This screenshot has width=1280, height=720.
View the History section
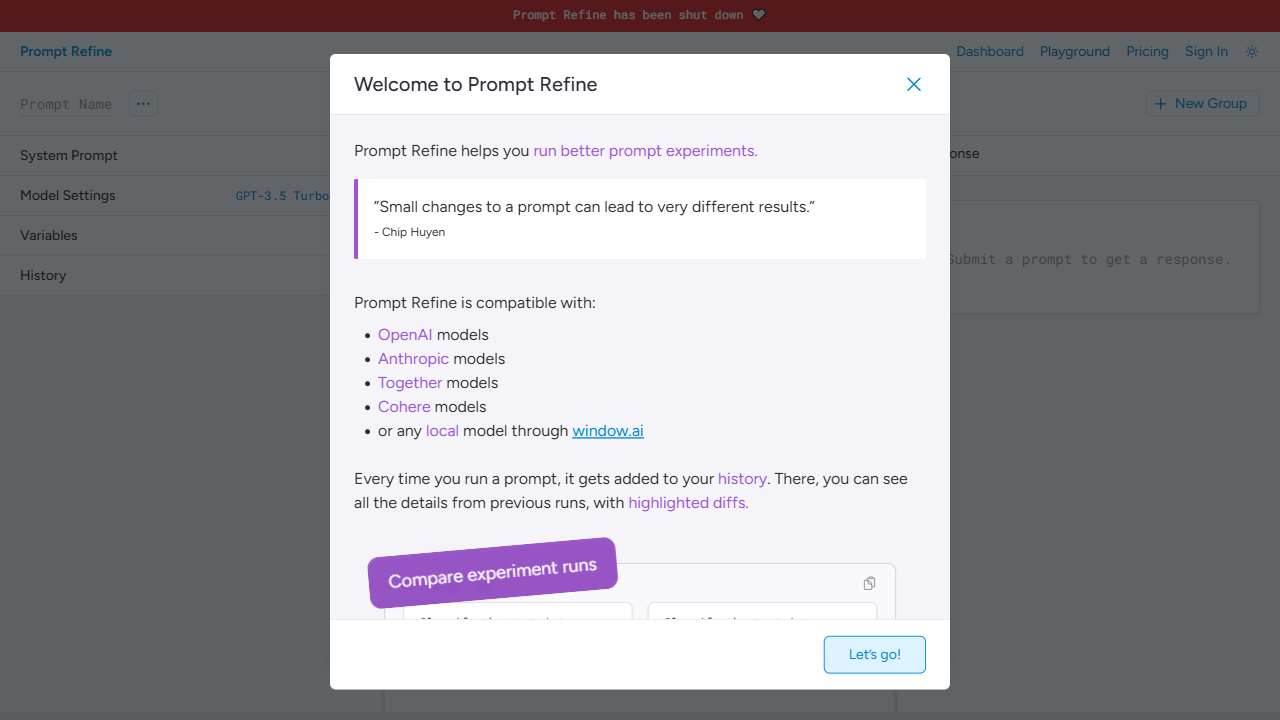tap(42, 275)
